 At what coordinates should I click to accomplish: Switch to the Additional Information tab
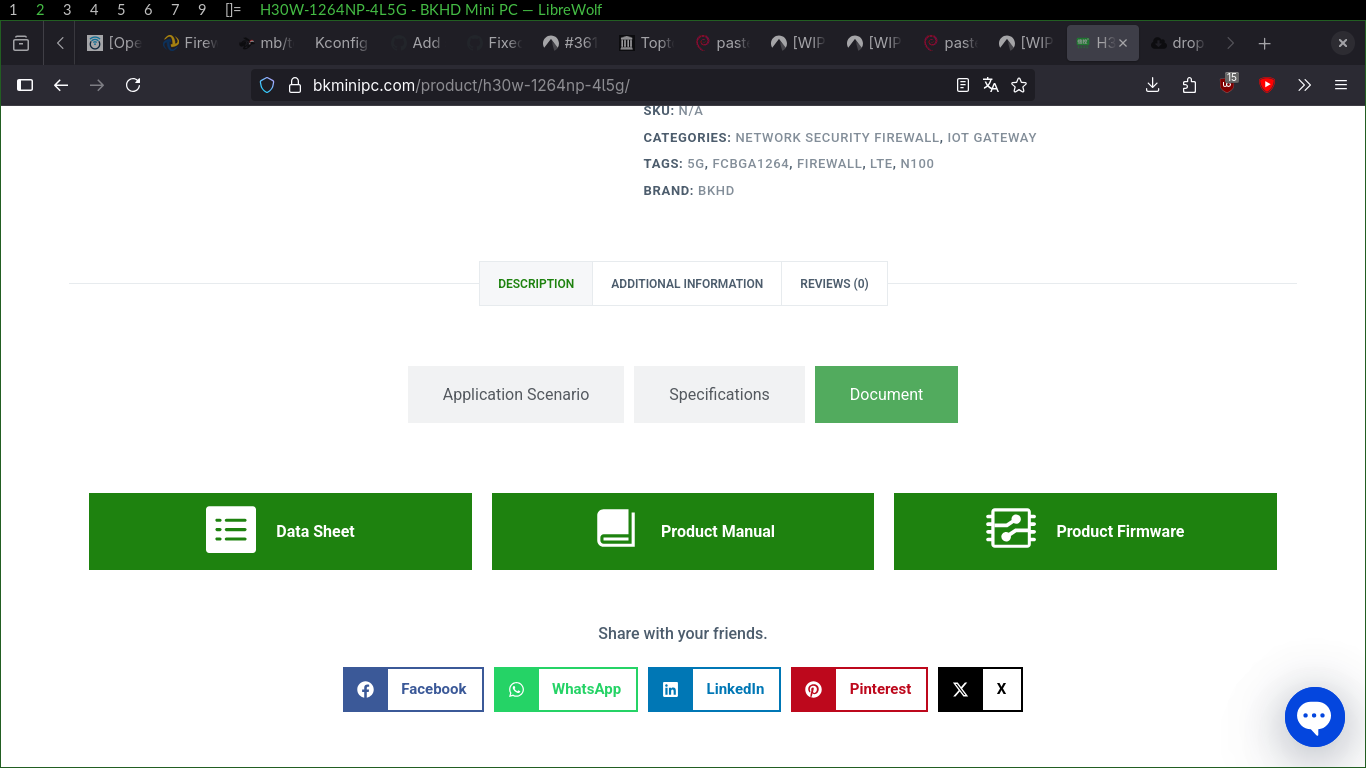(687, 284)
